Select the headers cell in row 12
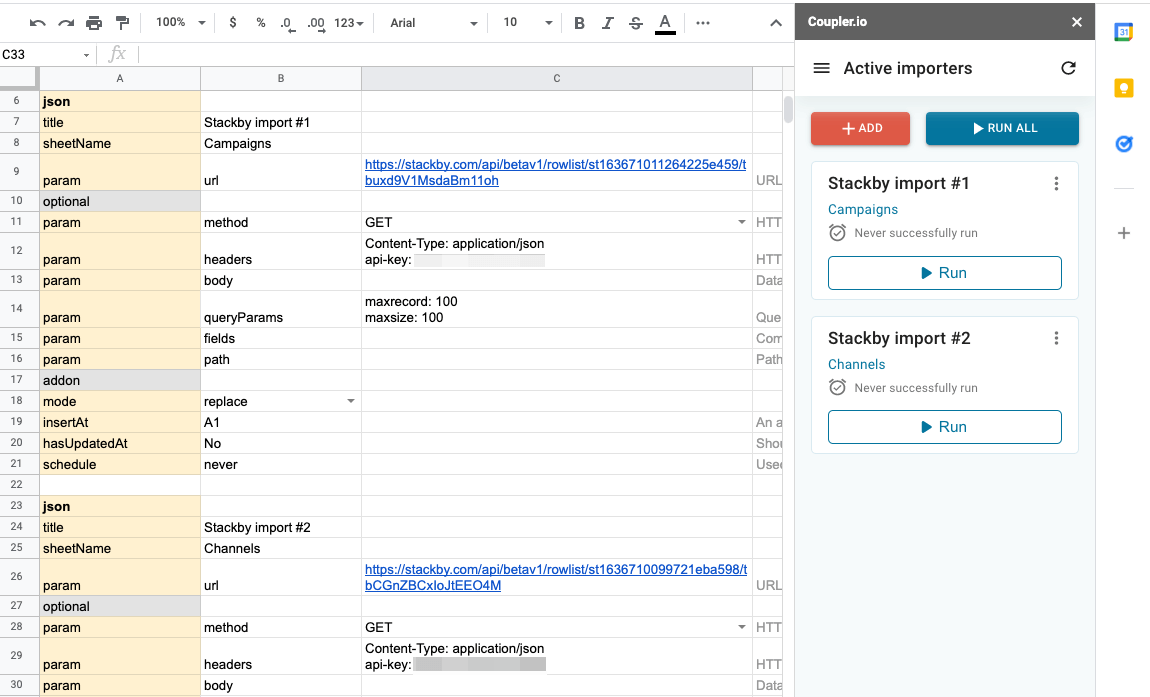 (281, 252)
